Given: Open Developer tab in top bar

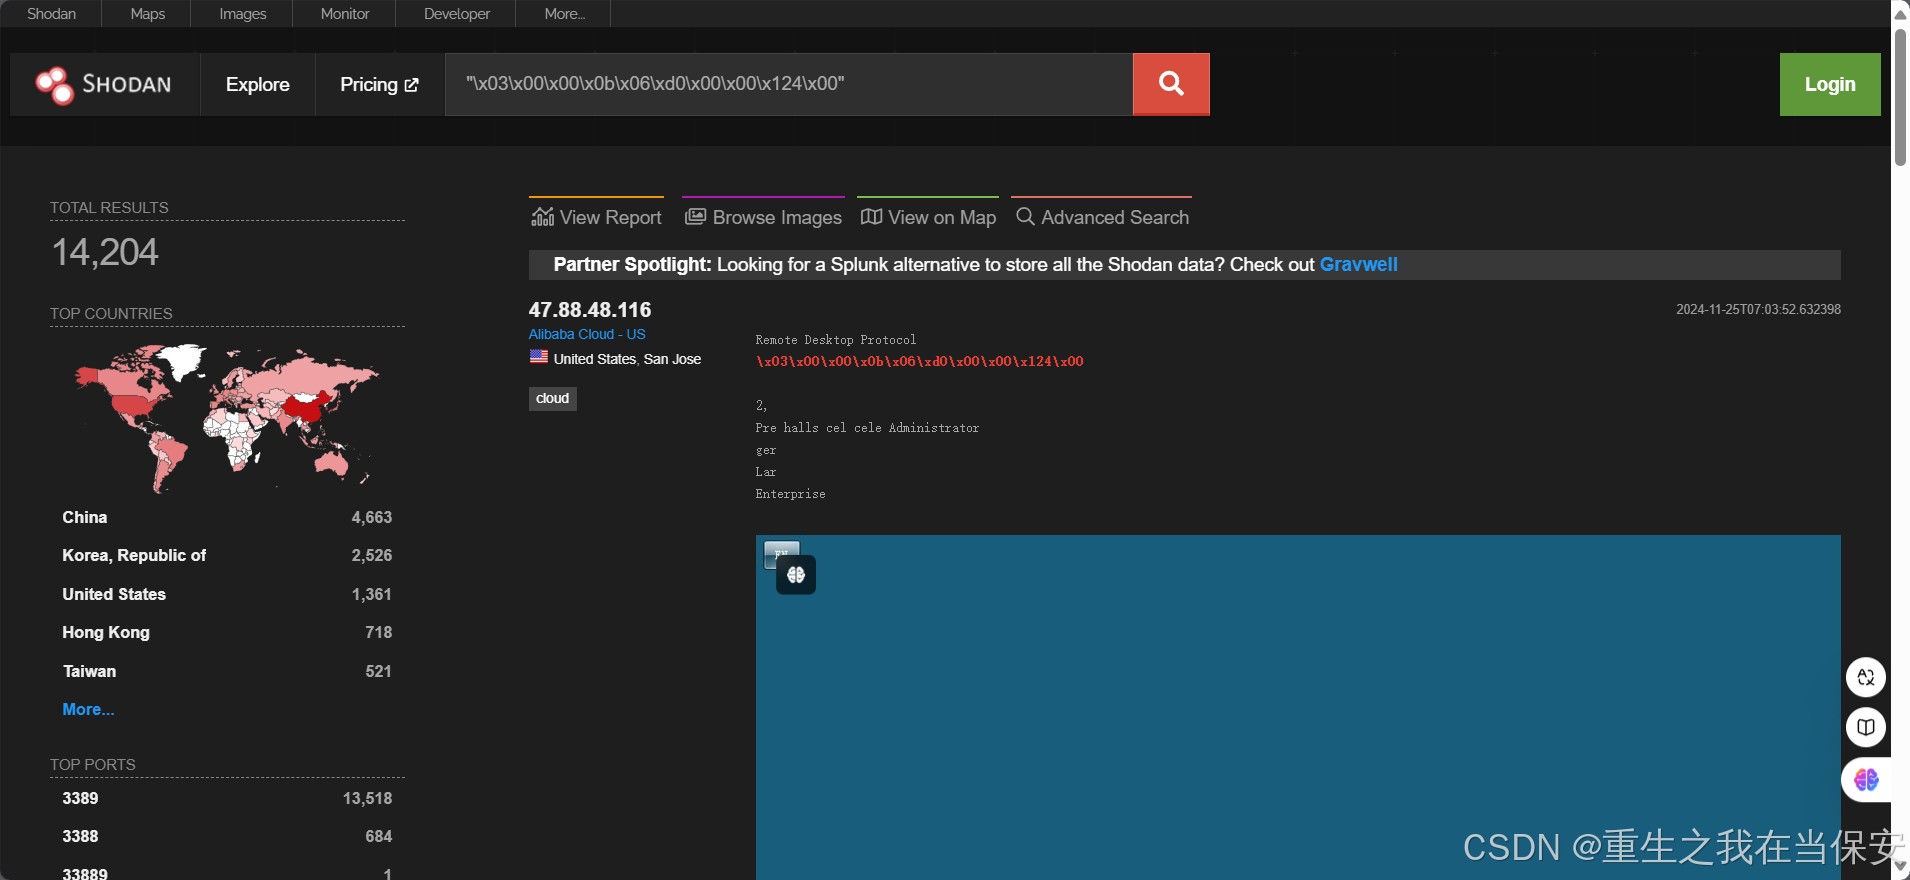Looking at the screenshot, I should [457, 14].
